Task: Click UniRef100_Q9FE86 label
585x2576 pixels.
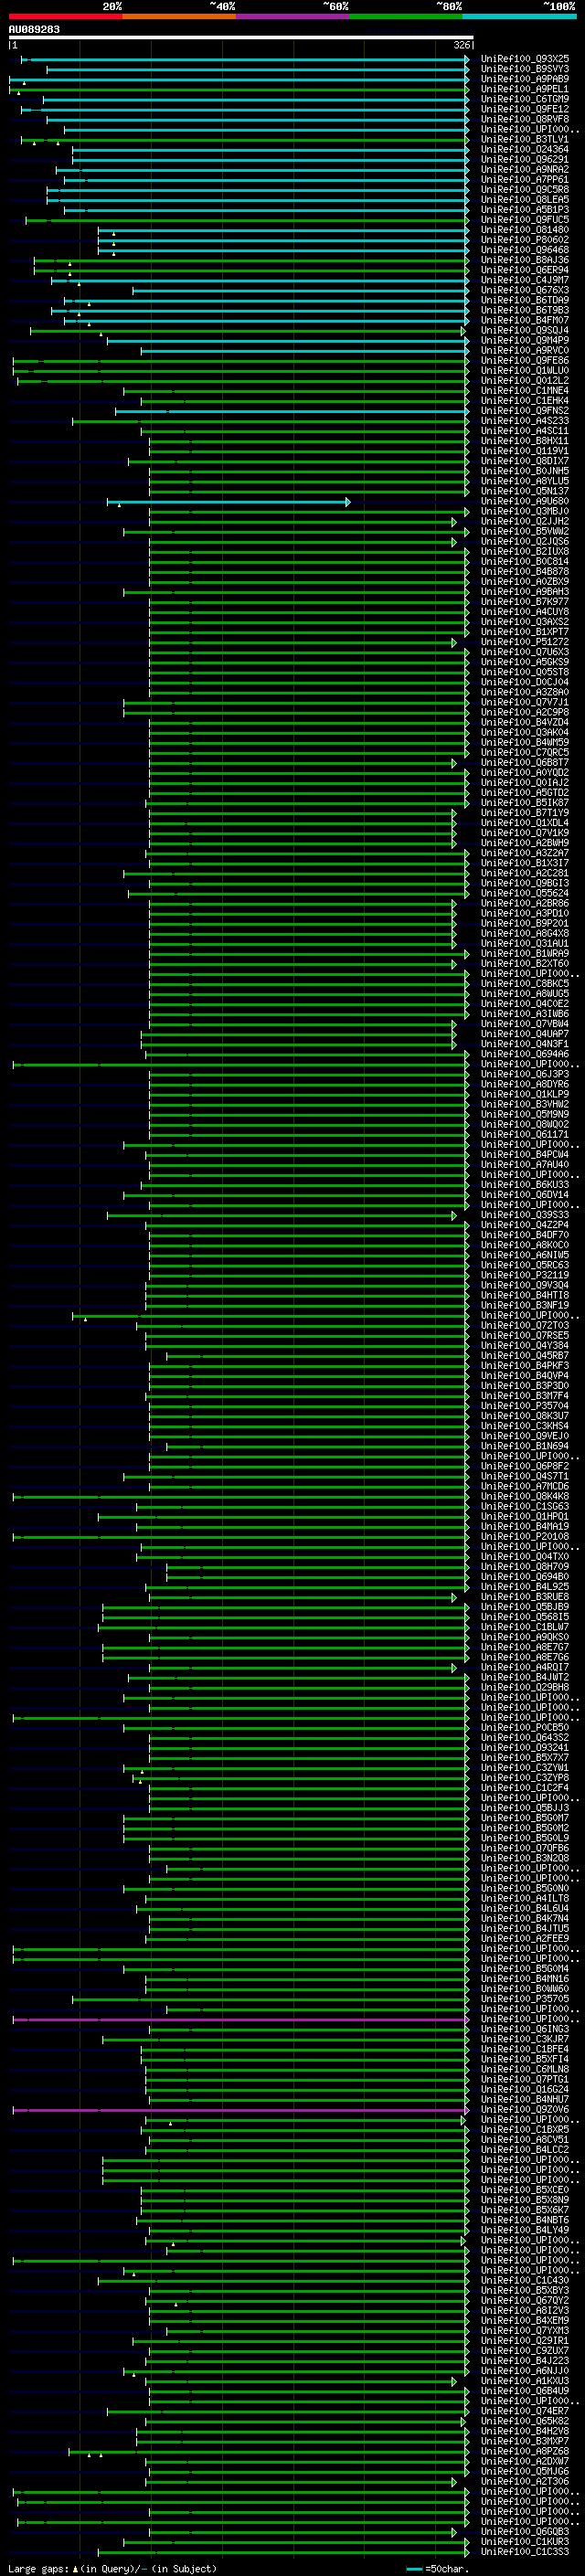Action: (525, 360)
